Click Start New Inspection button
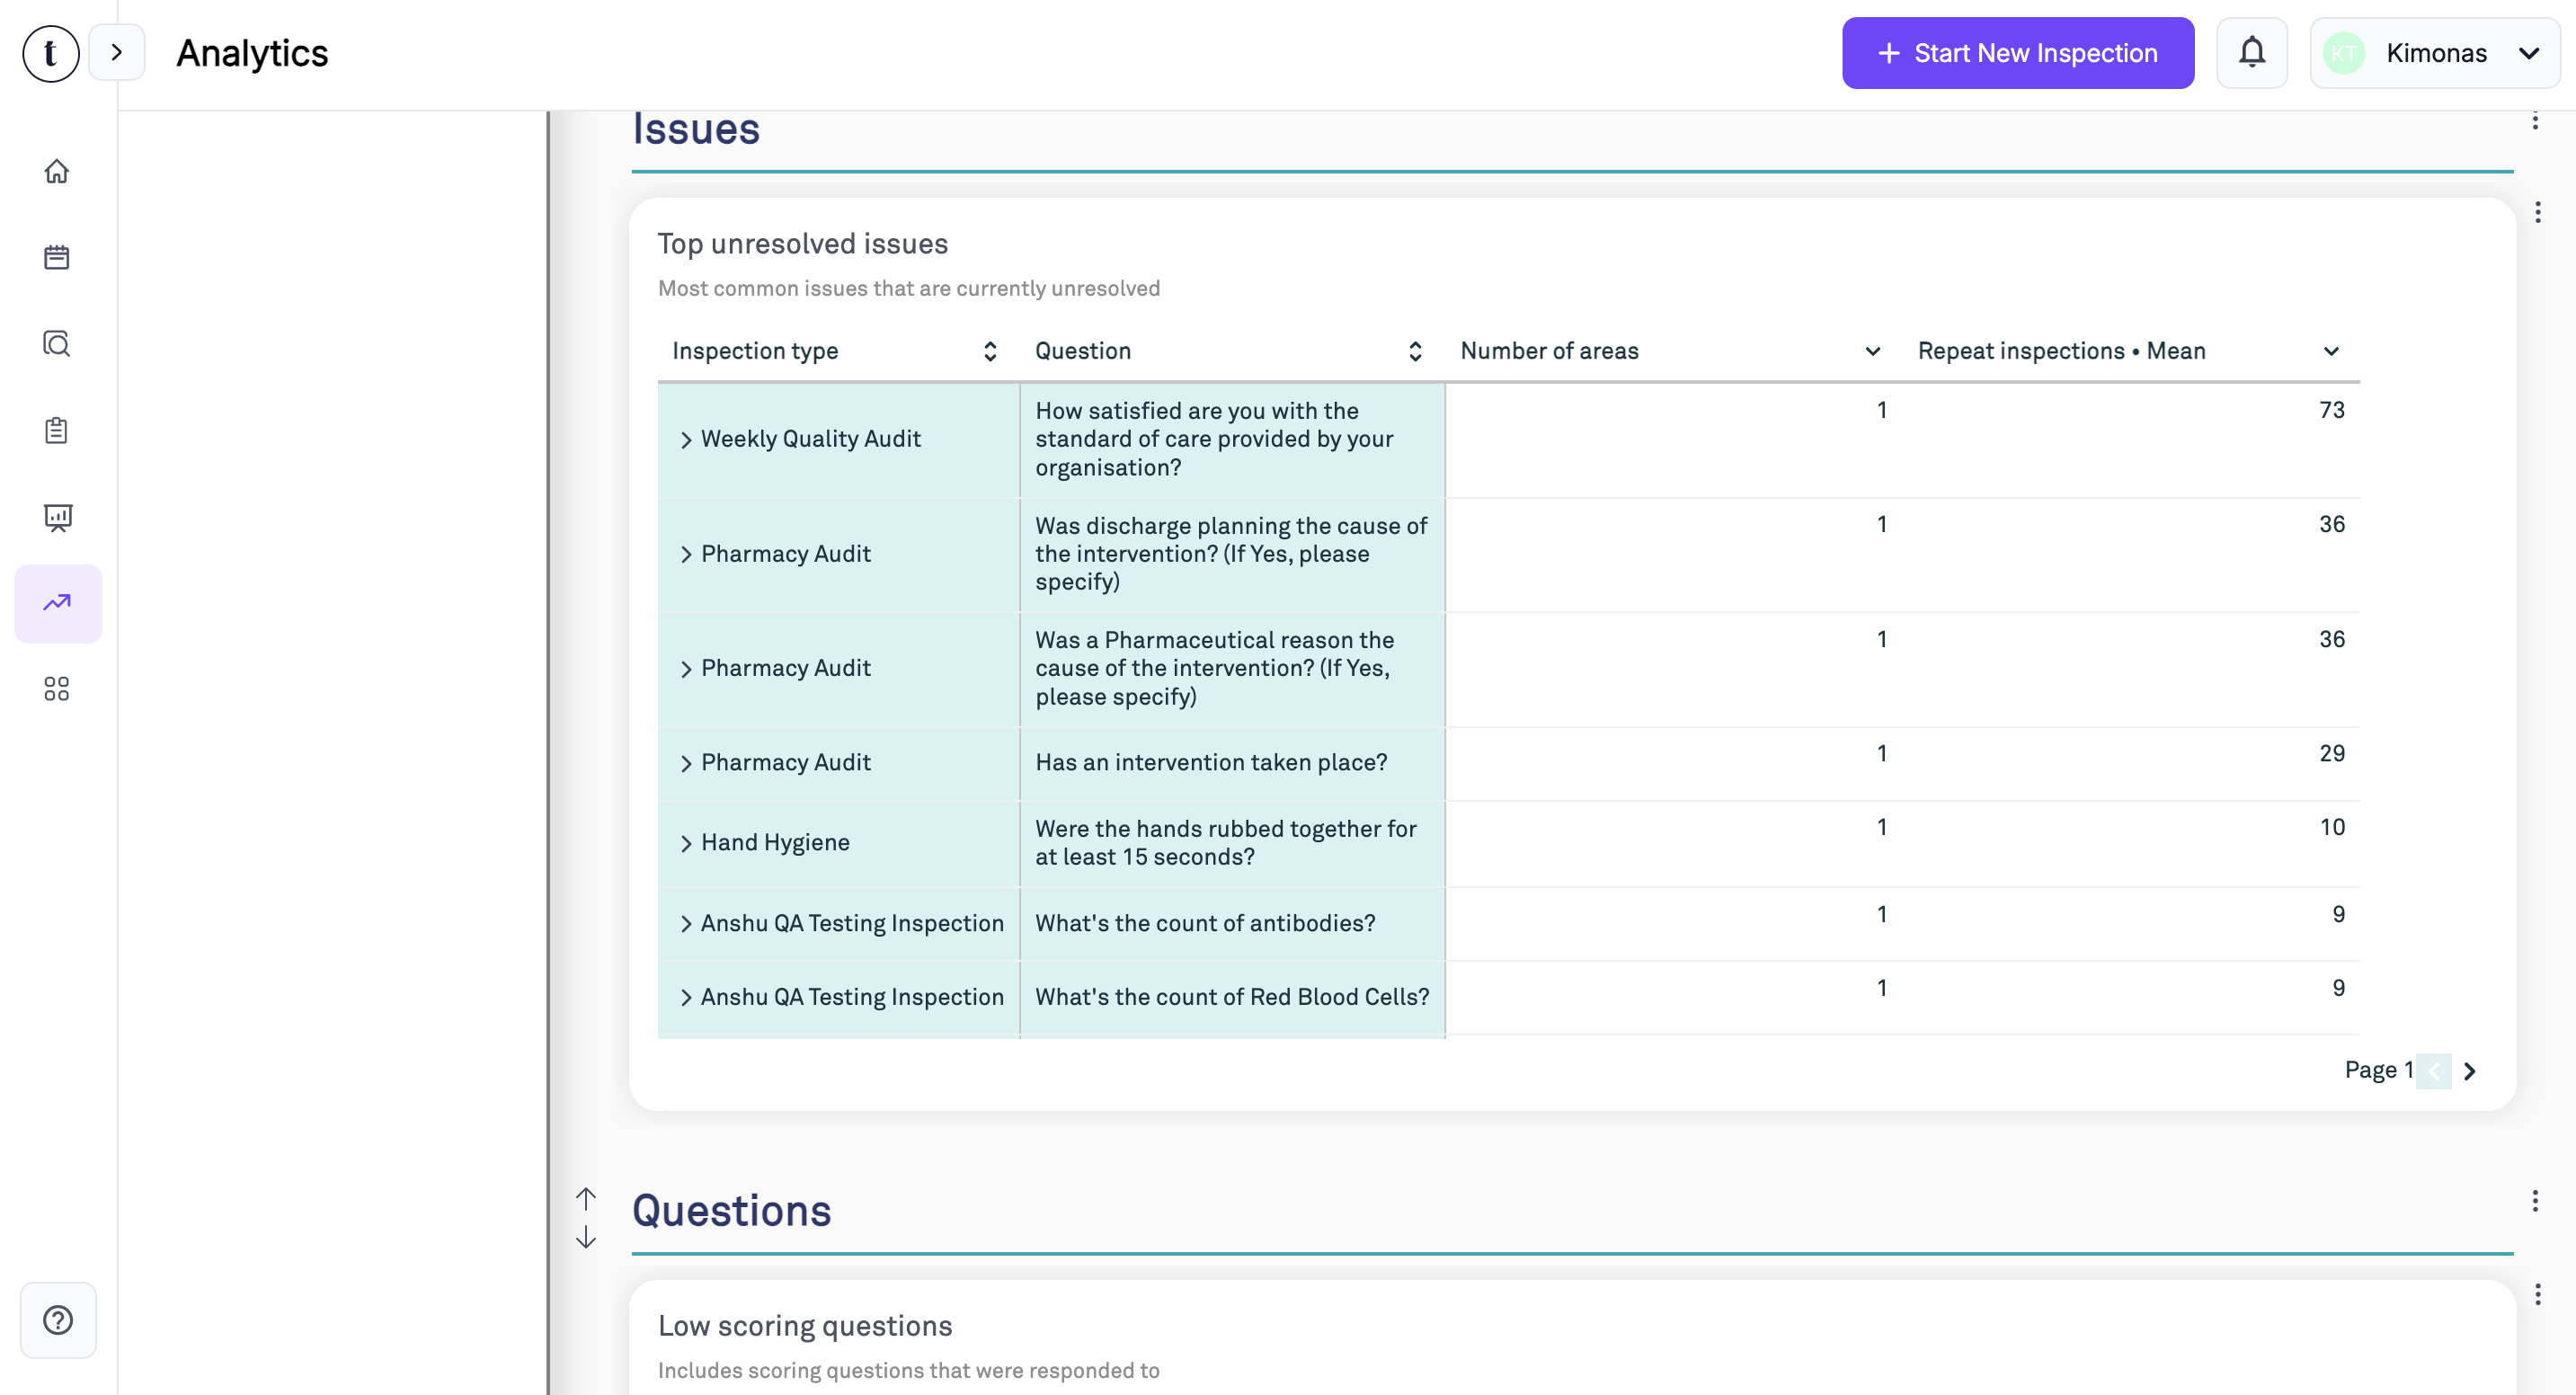This screenshot has height=1395, width=2576. pos(2017,53)
